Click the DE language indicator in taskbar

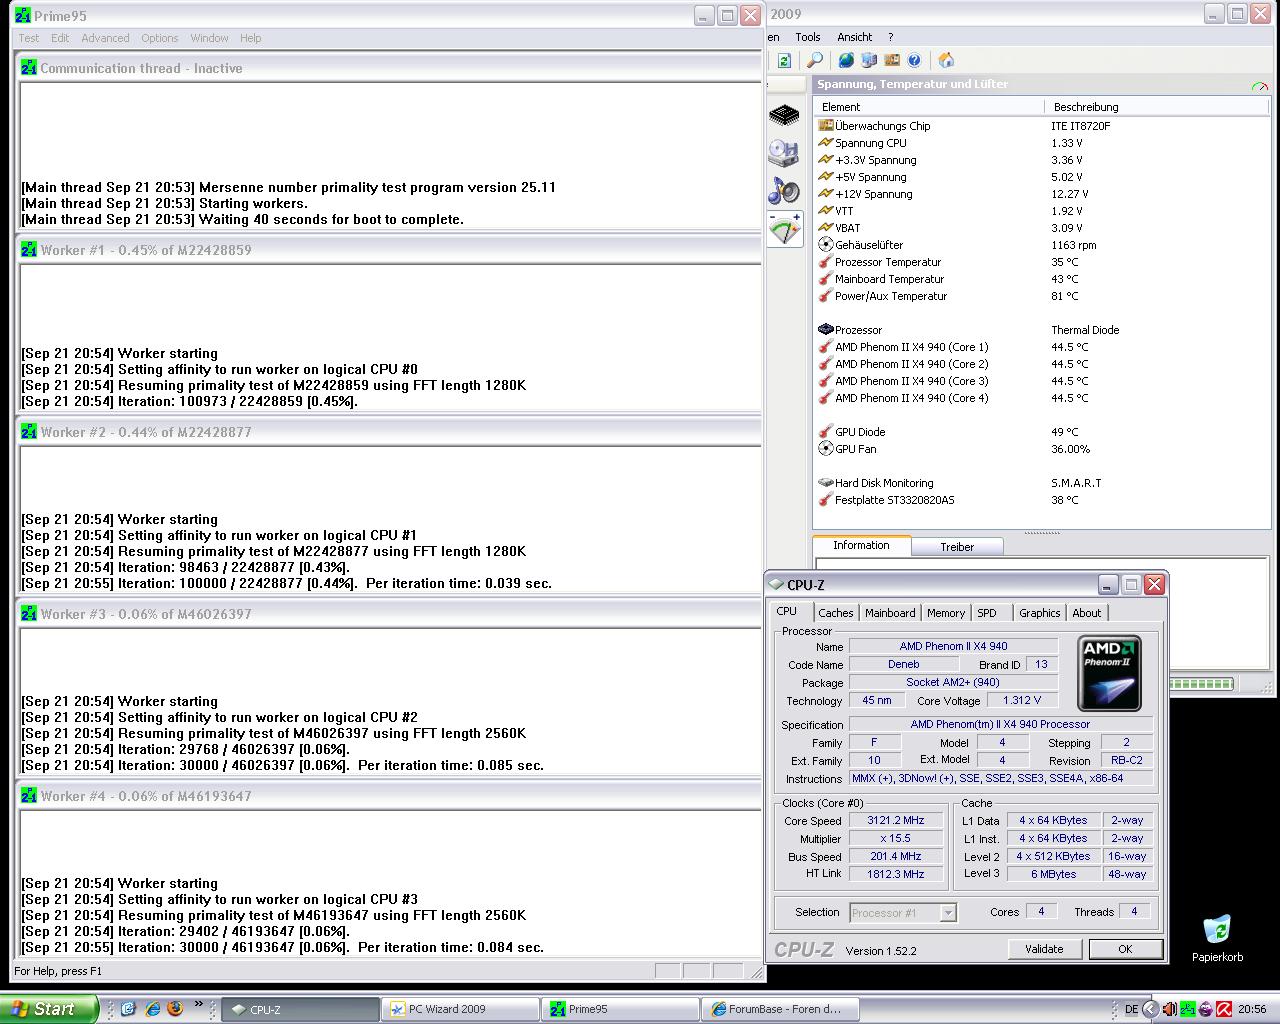(x=1131, y=1010)
